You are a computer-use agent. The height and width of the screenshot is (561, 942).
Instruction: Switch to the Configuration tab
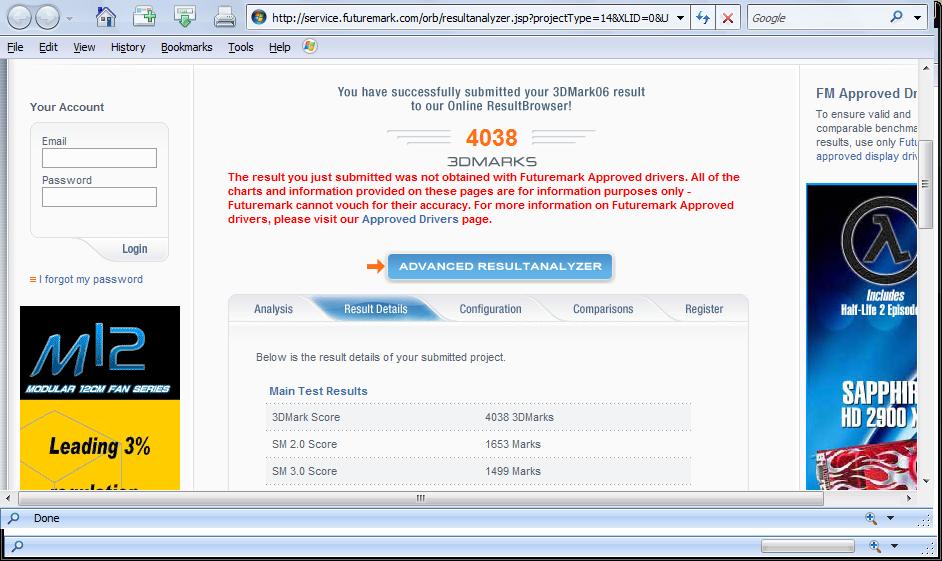(x=490, y=309)
